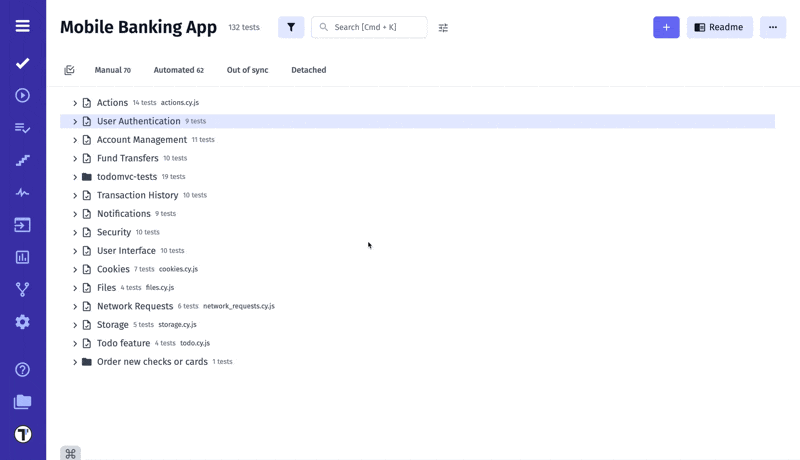800x460 pixels.
Task: Click the Pulse activity icon in sidebar
Action: coord(22,193)
